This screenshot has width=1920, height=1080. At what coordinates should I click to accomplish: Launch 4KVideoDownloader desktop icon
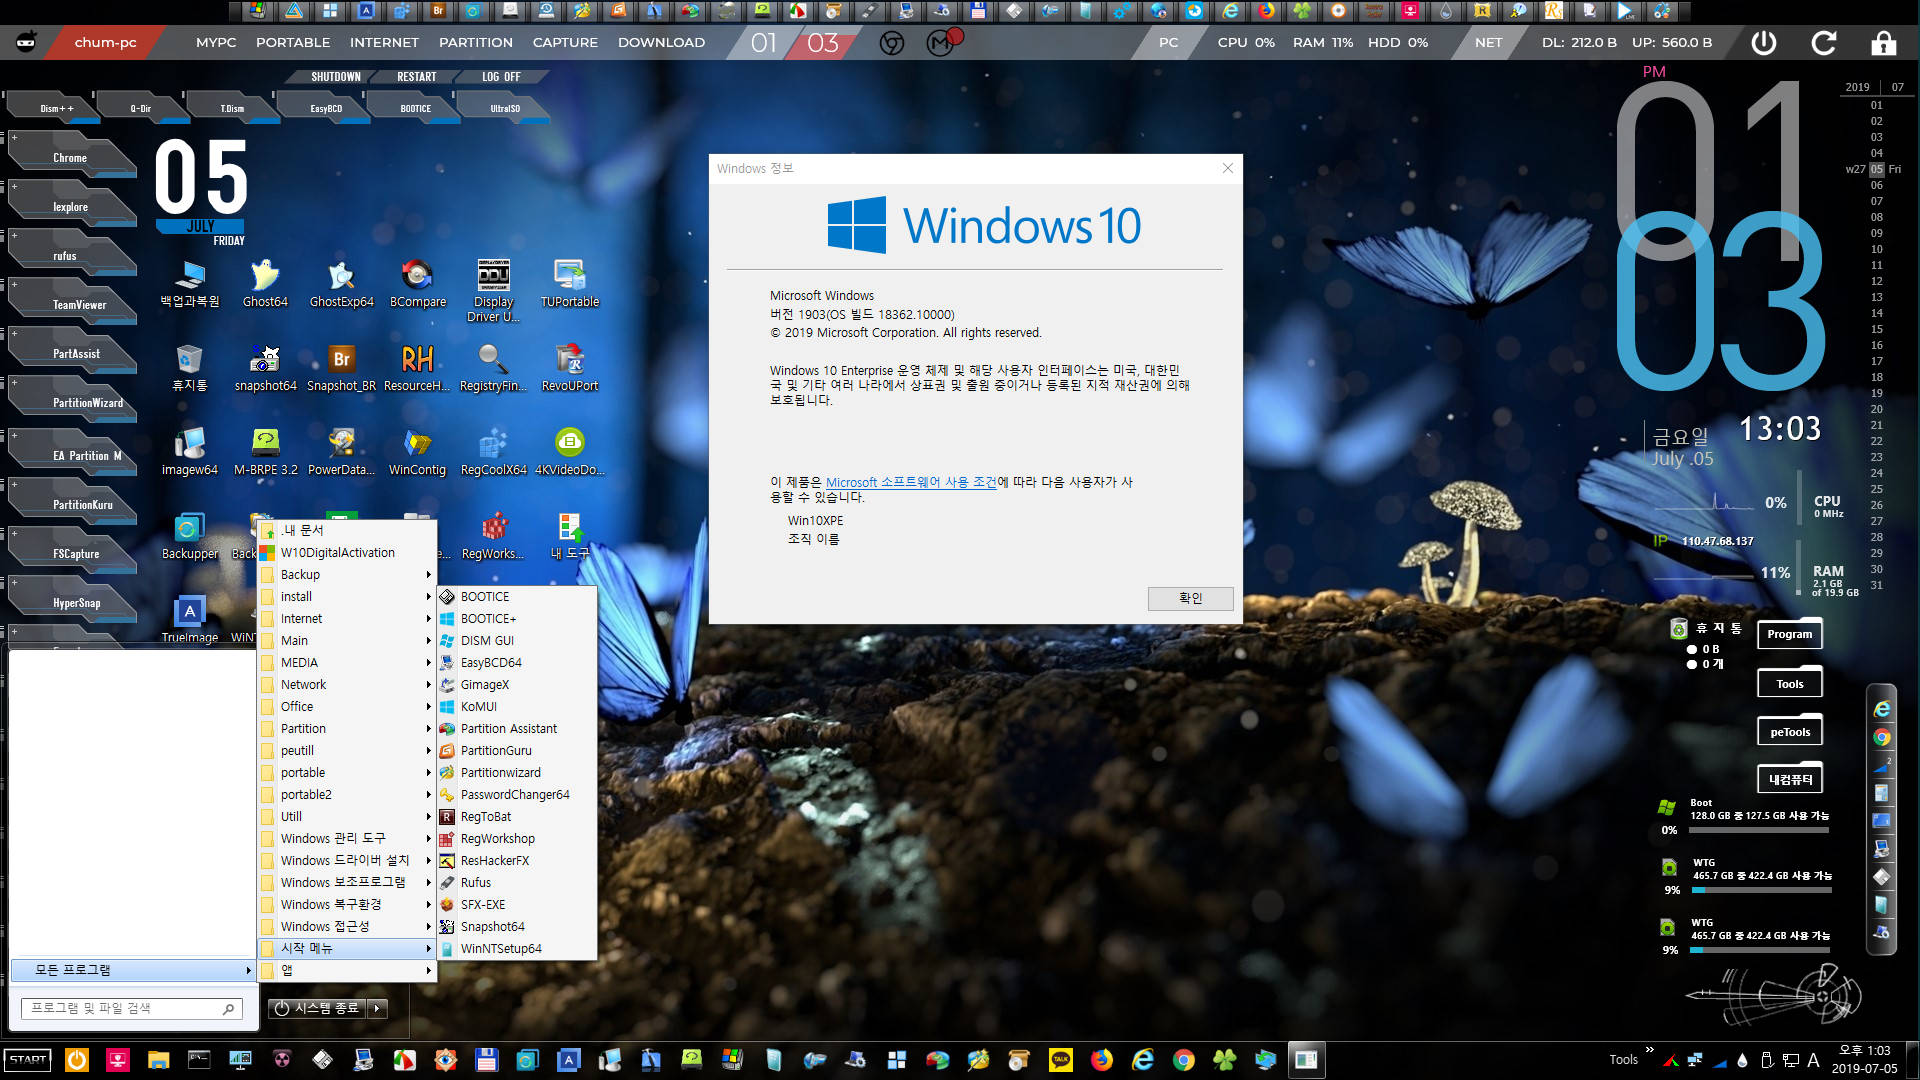tap(570, 452)
